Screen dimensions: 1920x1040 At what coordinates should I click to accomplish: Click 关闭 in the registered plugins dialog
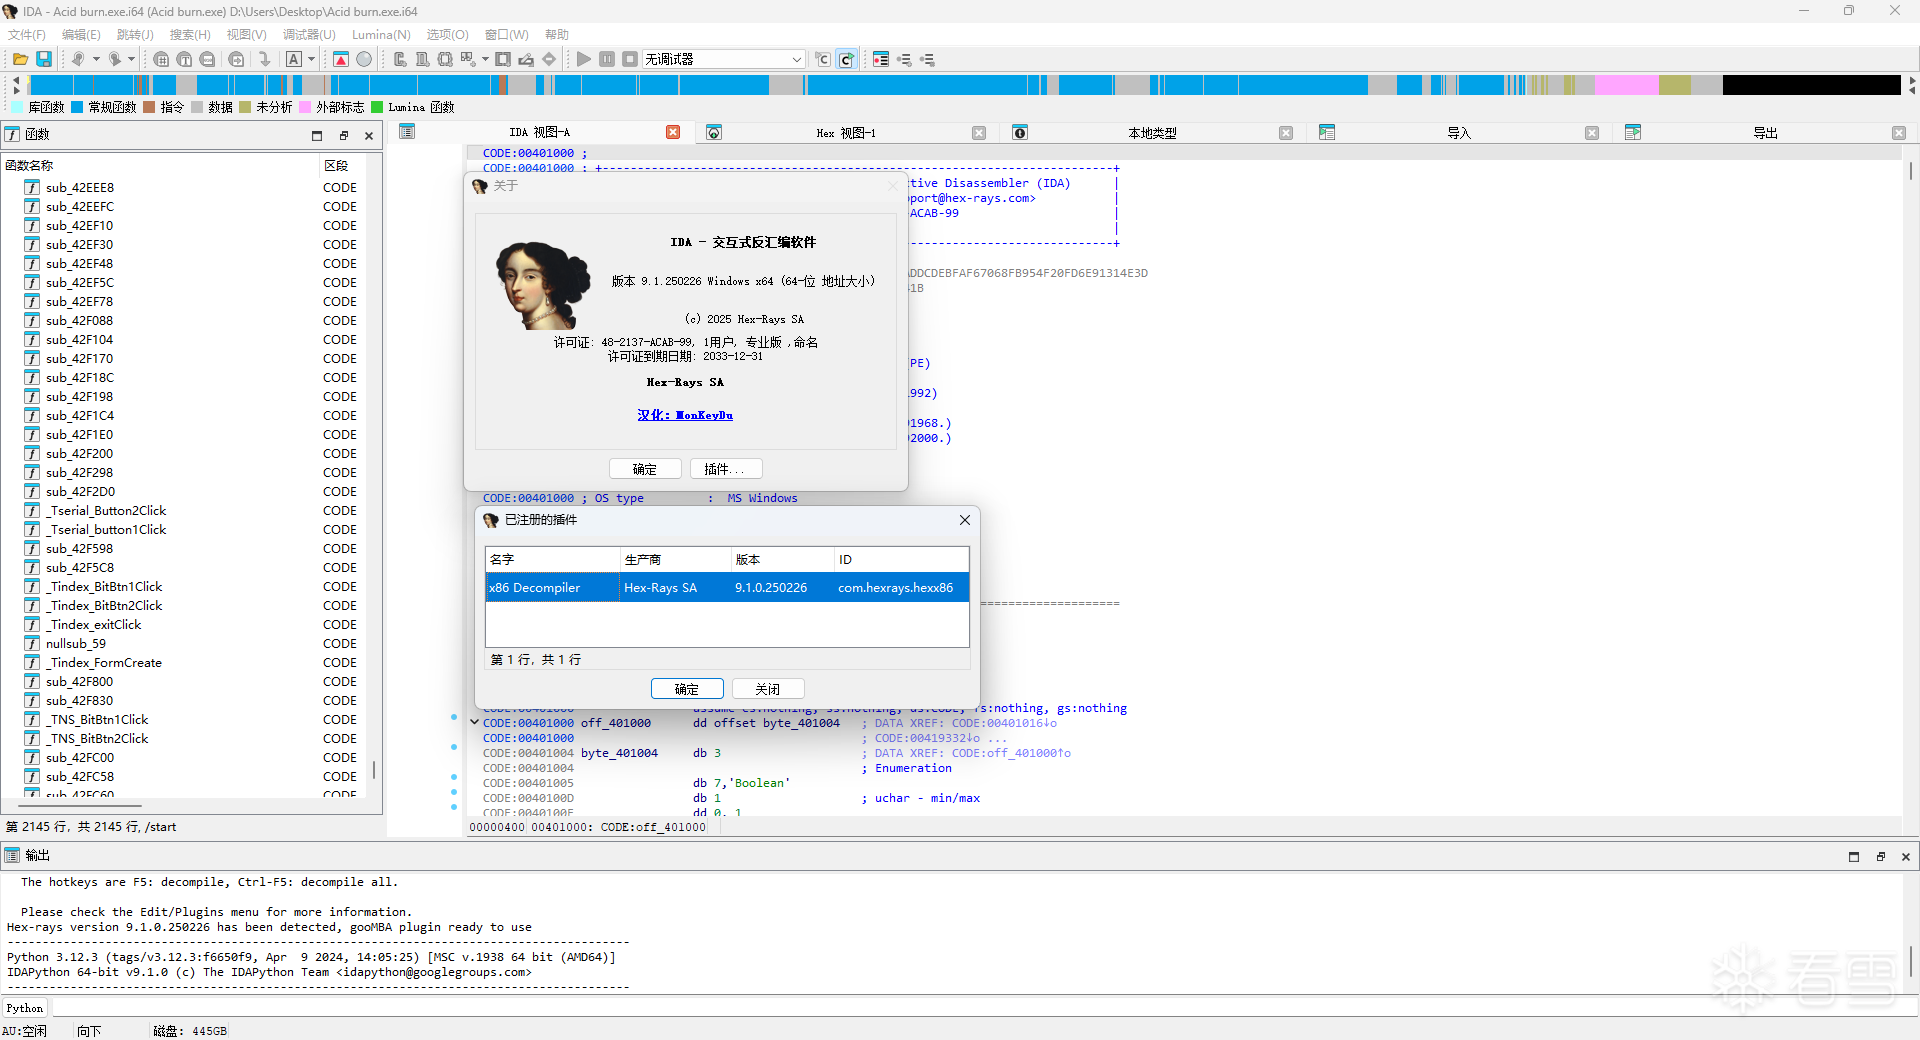pos(768,689)
